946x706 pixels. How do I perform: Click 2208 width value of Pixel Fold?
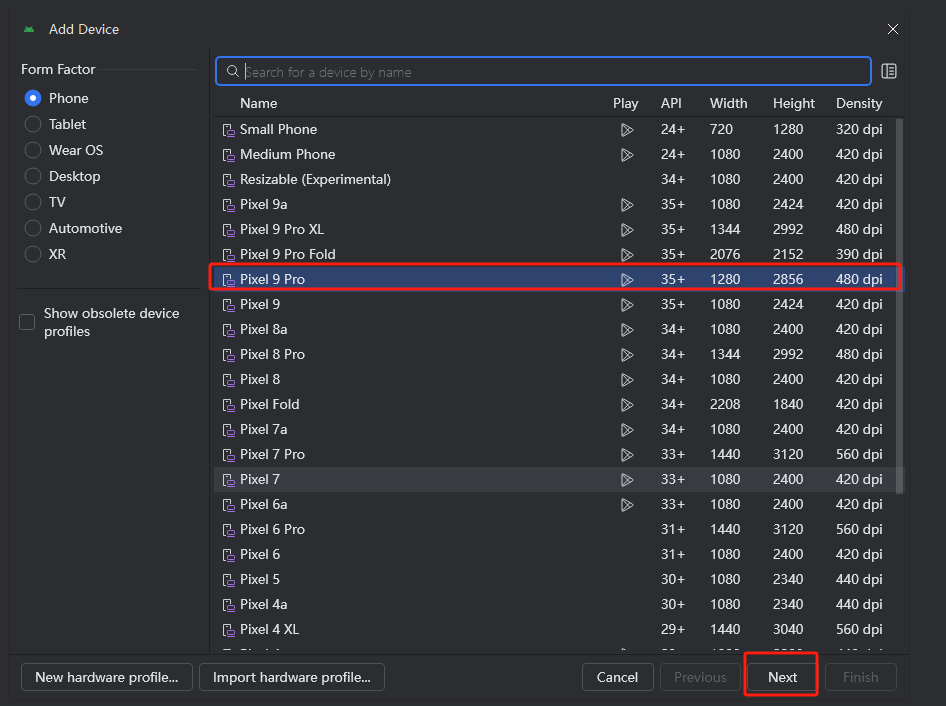(725, 404)
